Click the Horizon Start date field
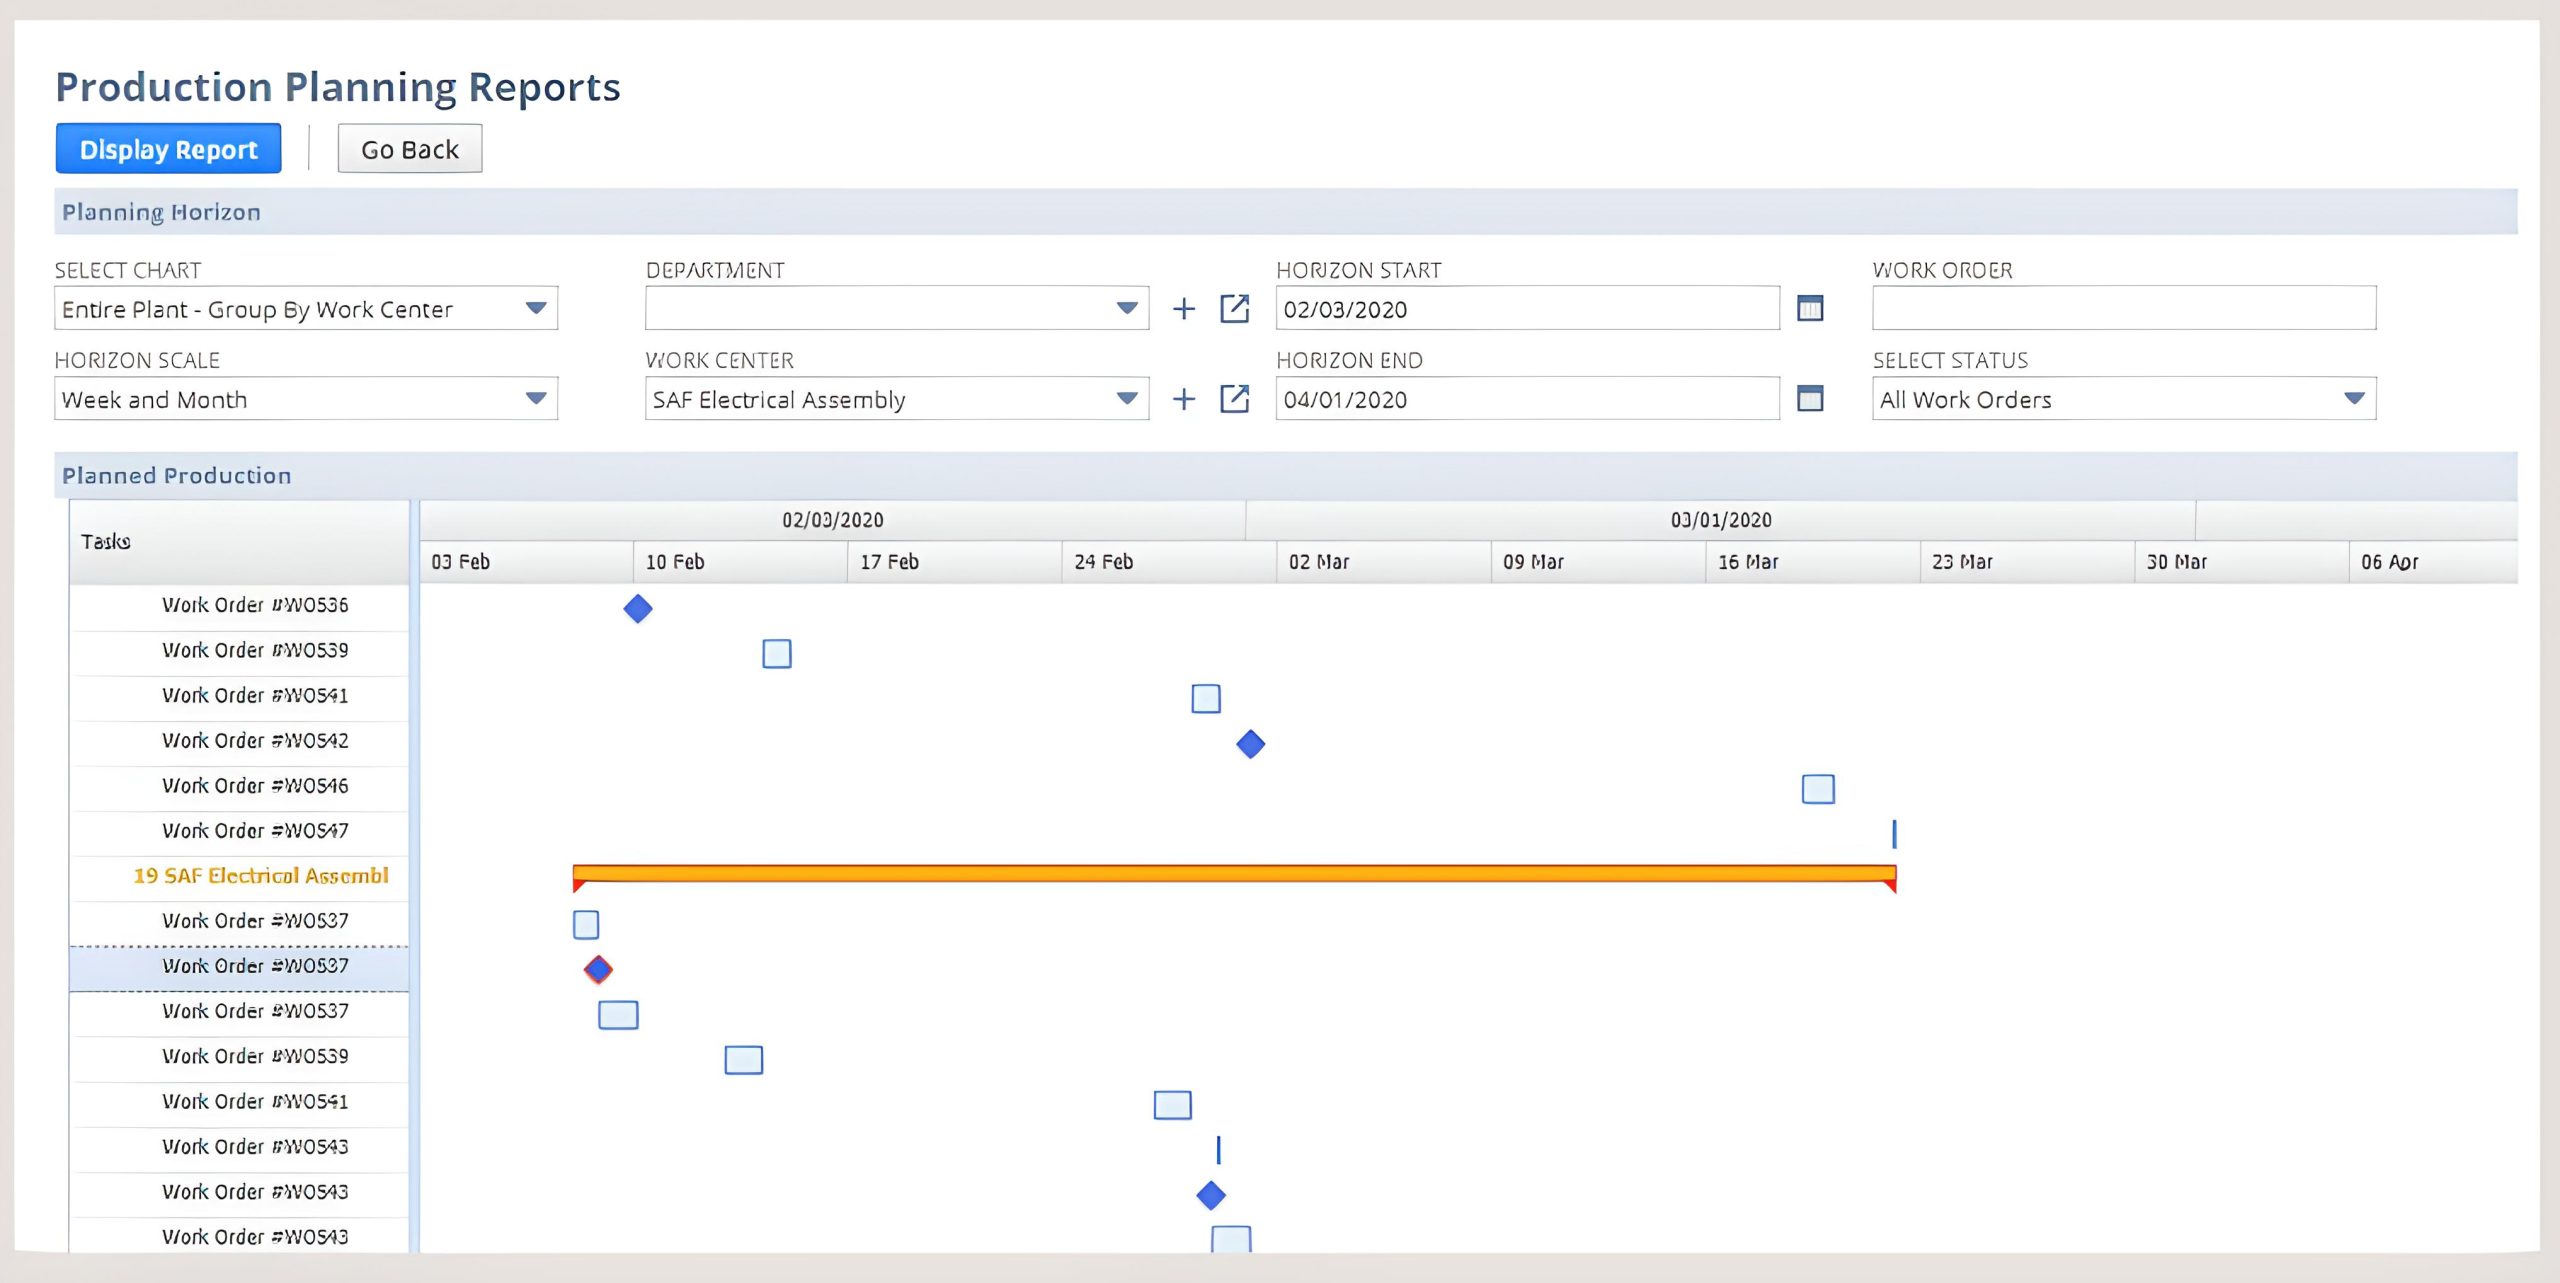Image resolution: width=2560 pixels, height=1283 pixels. coord(1527,309)
